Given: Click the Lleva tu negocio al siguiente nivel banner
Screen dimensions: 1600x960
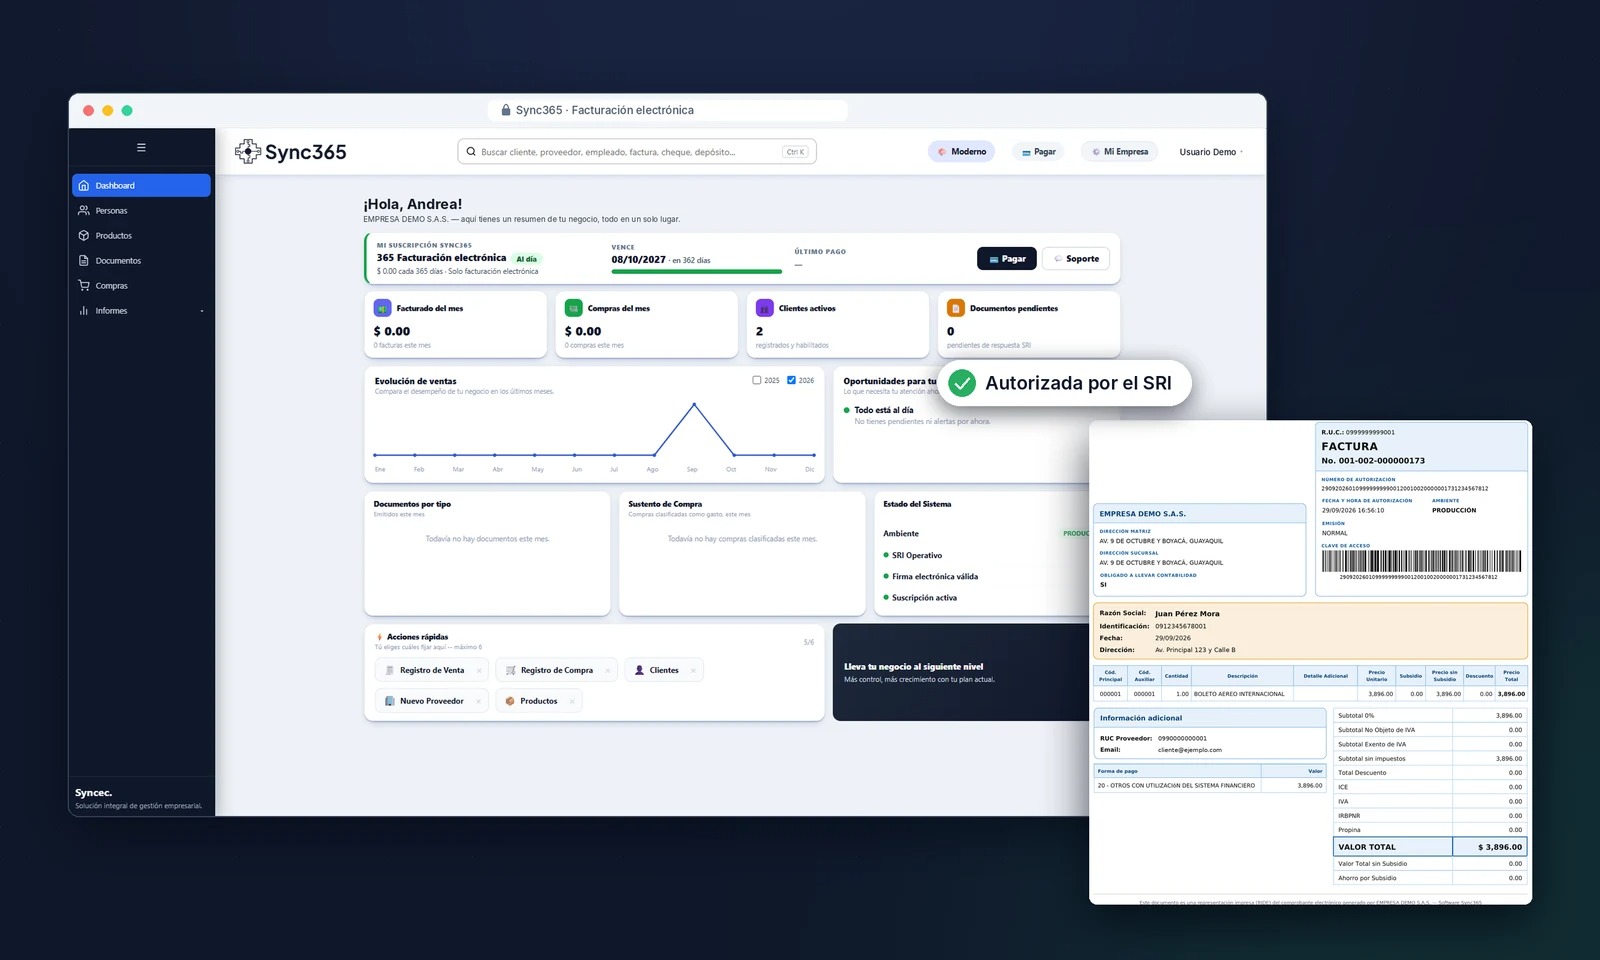Looking at the screenshot, I should 960,672.
